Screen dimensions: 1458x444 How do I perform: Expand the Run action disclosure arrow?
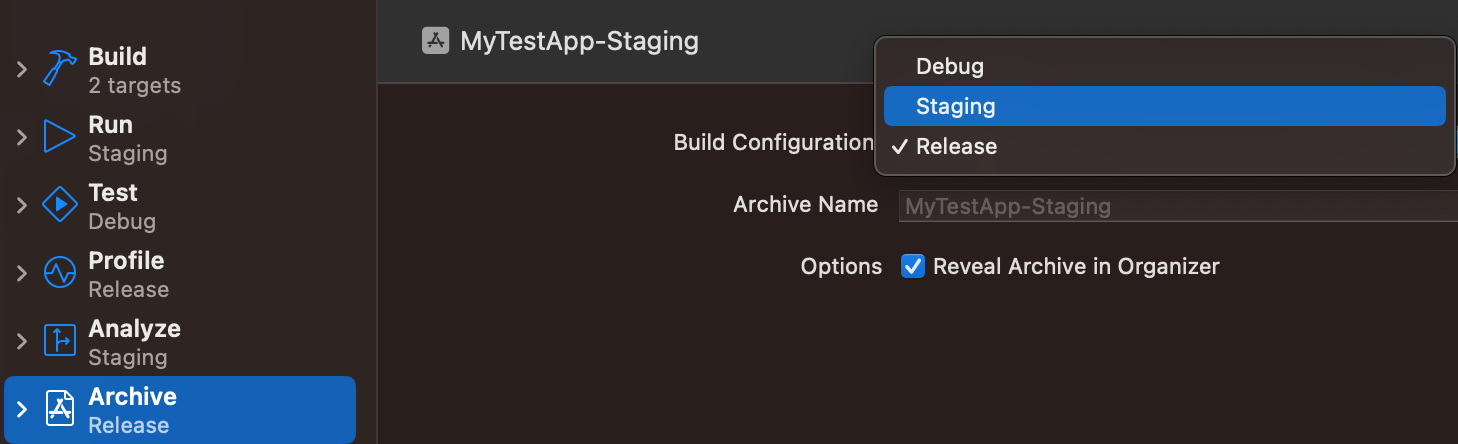tap(21, 137)
